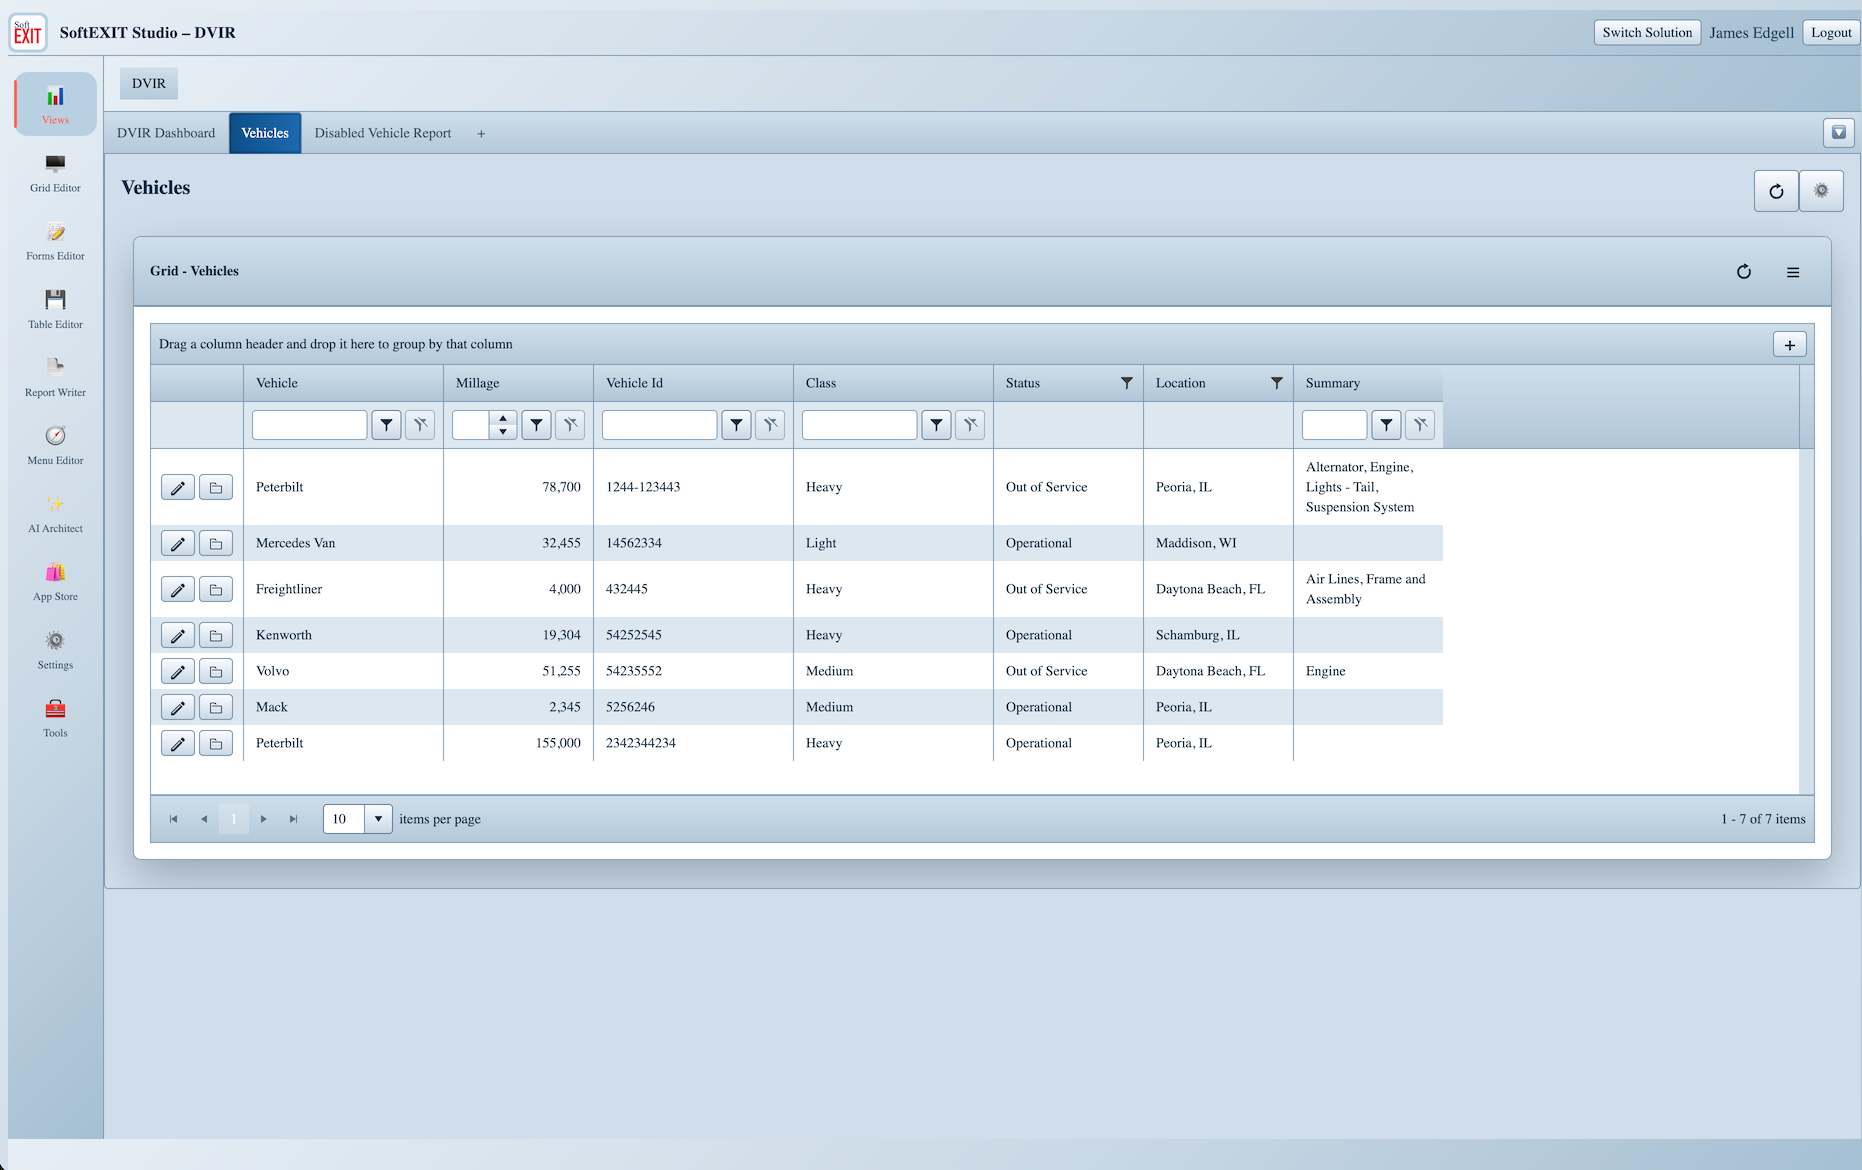Viewport: 1862px width, 1170px height.
Task: Open the Menu Editor
Action: [x=55, y=445]
